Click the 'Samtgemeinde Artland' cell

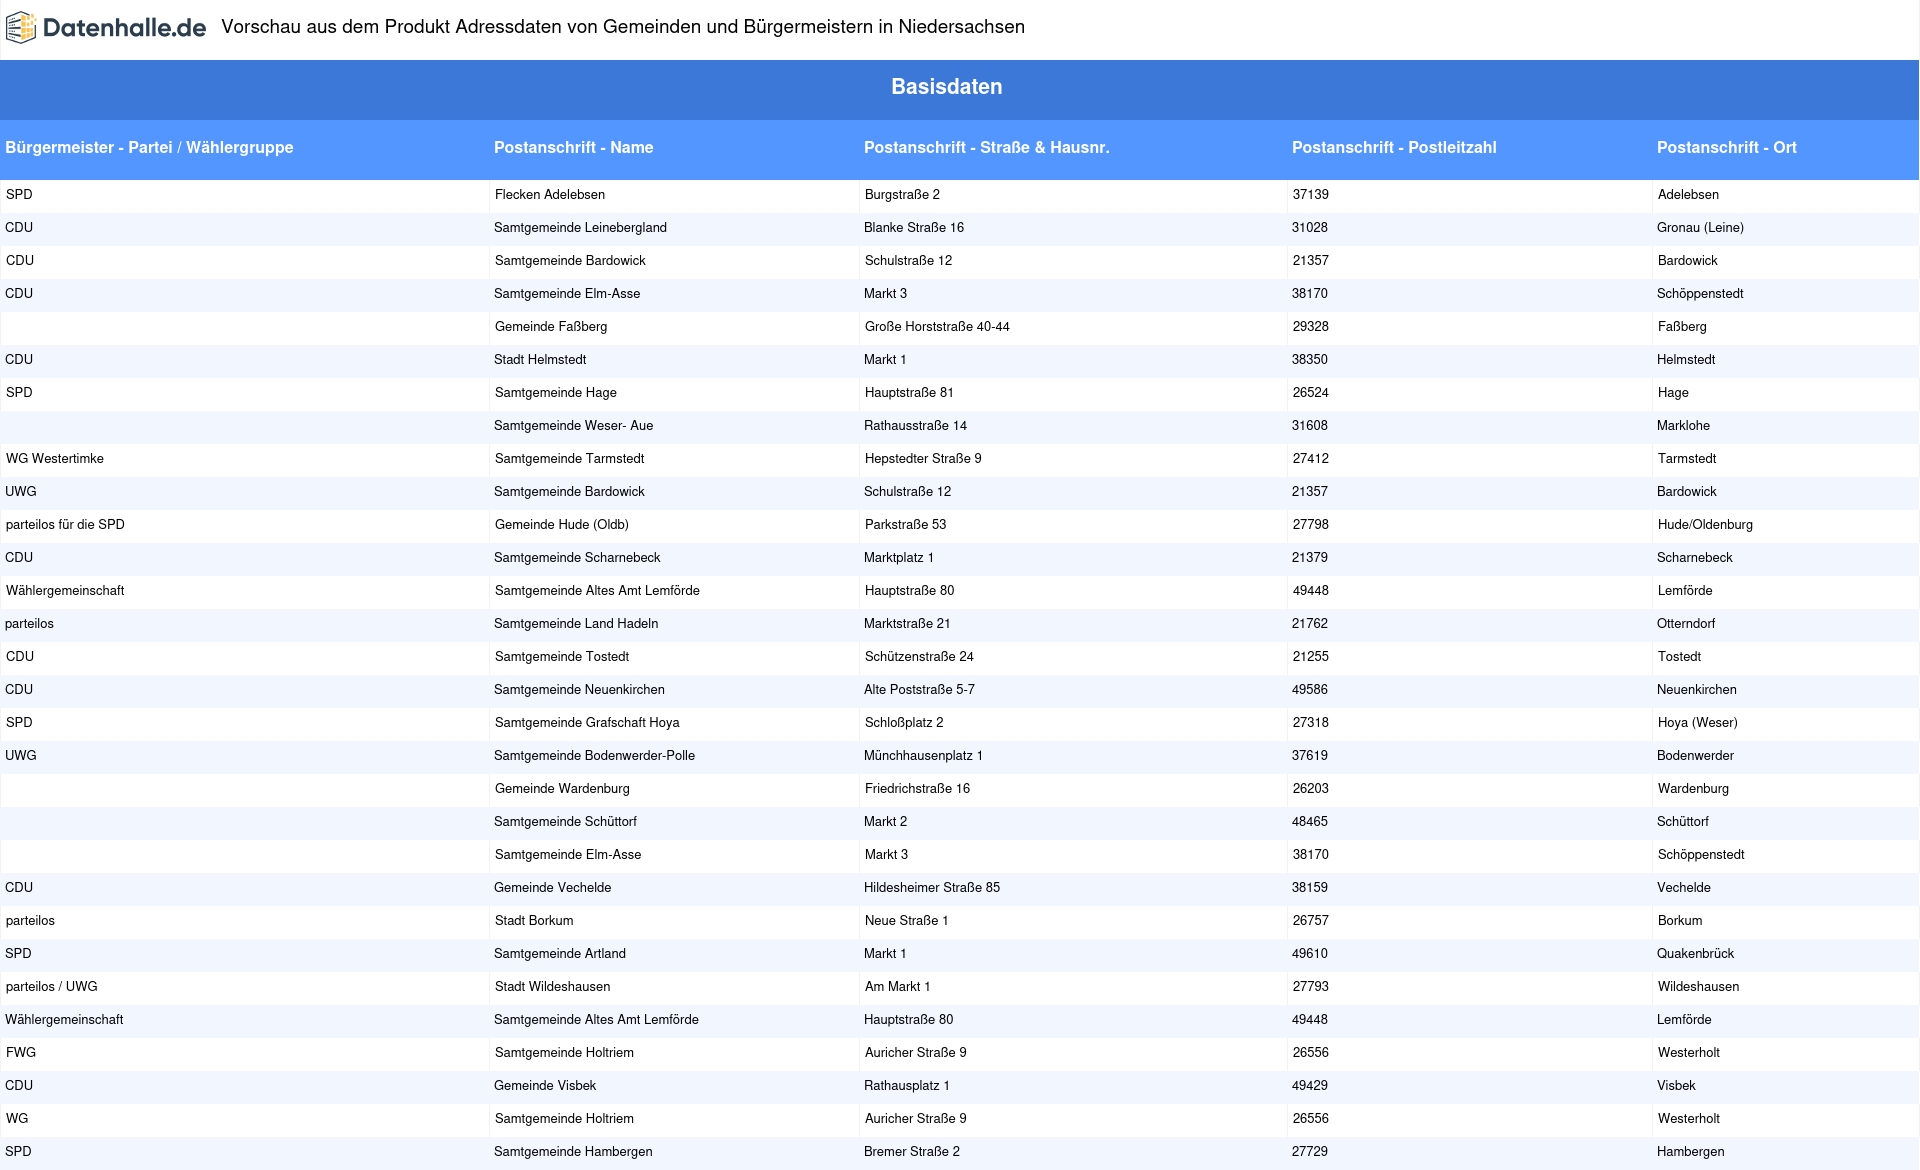coord(674,954)
